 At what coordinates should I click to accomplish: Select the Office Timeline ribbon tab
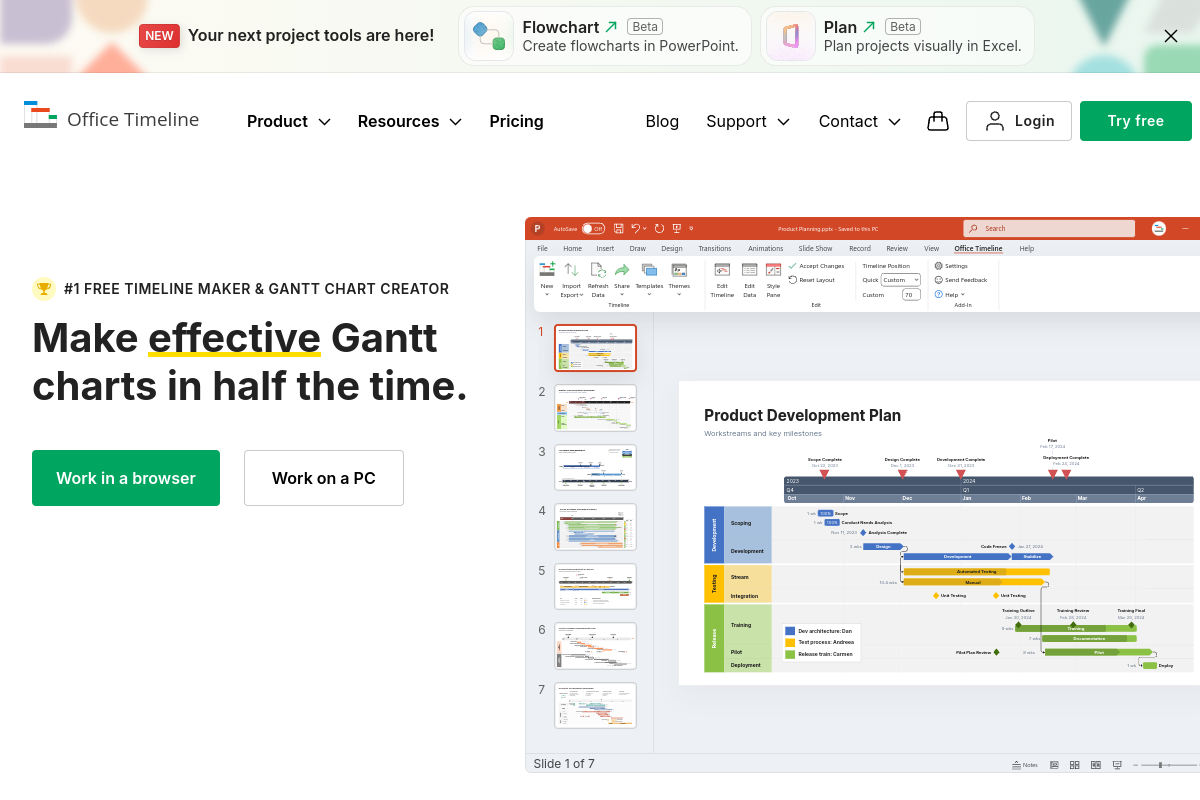978,248
